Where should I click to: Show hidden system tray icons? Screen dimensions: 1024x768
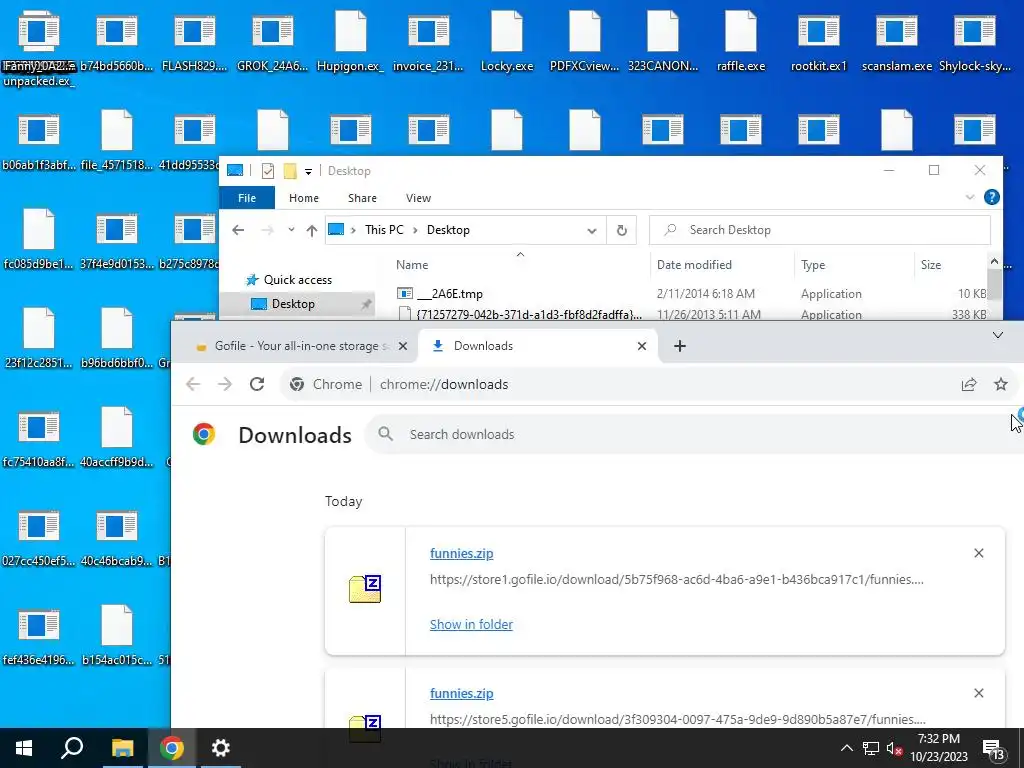tap(846, 748)
